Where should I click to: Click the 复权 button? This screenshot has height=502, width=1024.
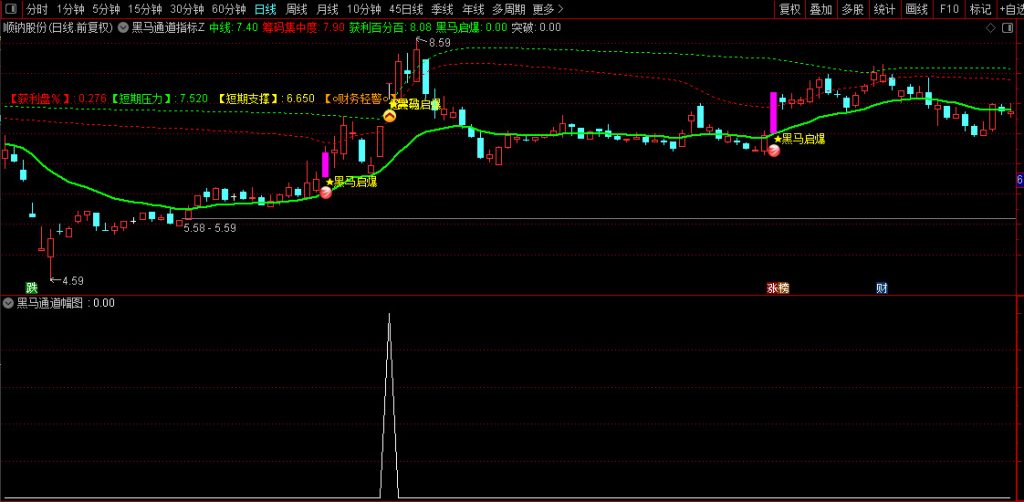coord(790,9)
